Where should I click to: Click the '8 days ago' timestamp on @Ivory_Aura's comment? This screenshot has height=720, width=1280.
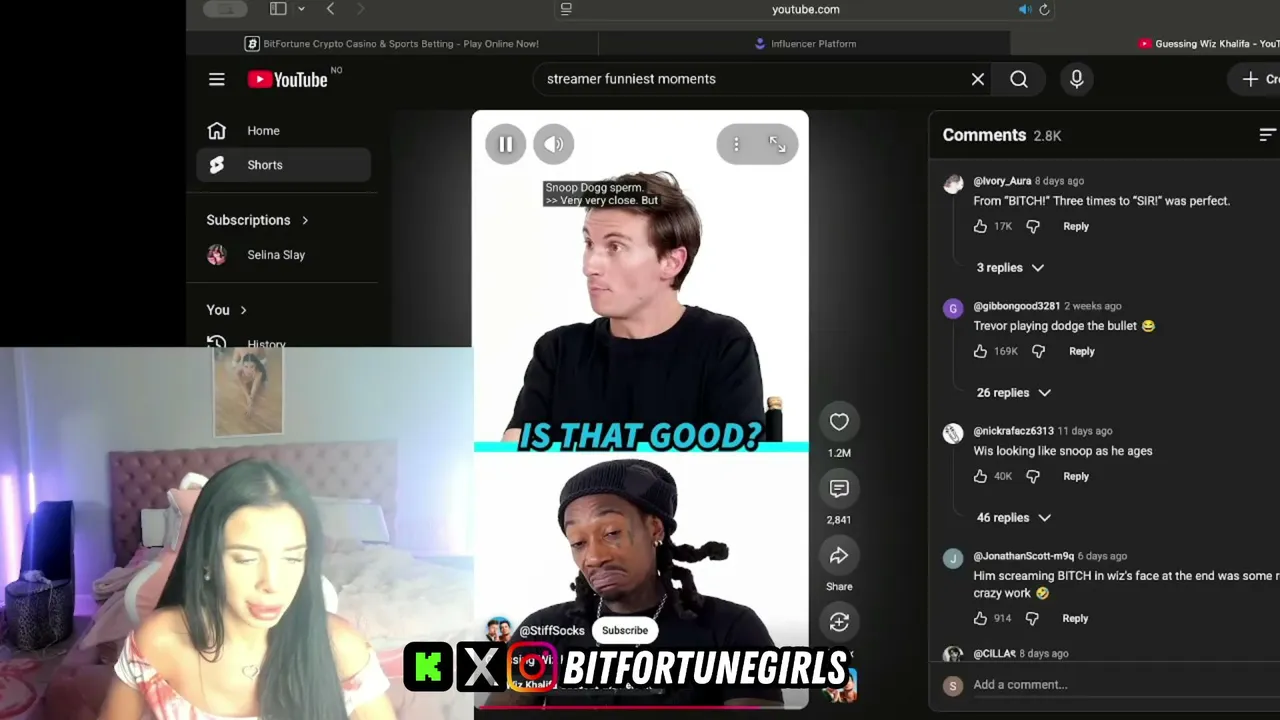(1059, 181)
